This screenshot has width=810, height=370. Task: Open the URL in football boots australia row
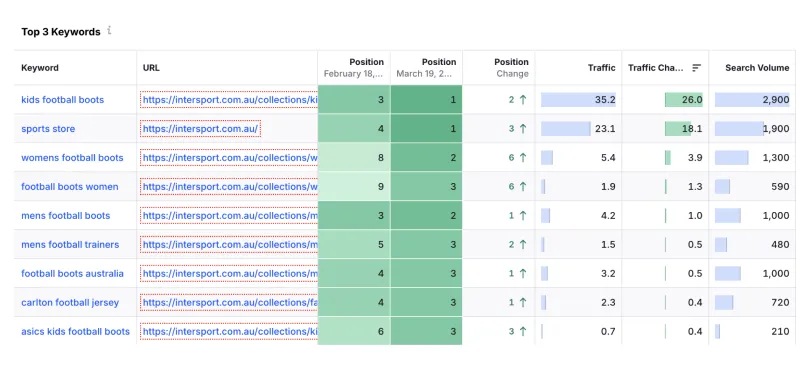(x=229, y=273)
